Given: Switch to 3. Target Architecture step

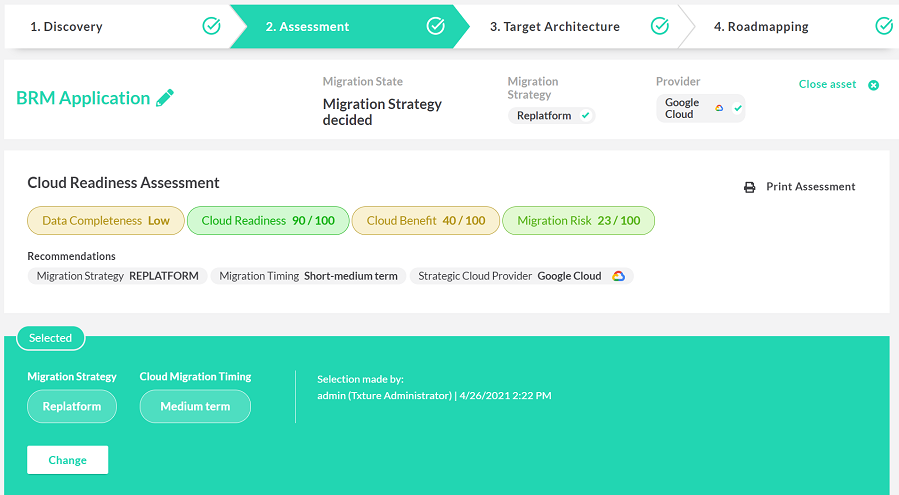Looking at the screenshot, I should 555,26.
